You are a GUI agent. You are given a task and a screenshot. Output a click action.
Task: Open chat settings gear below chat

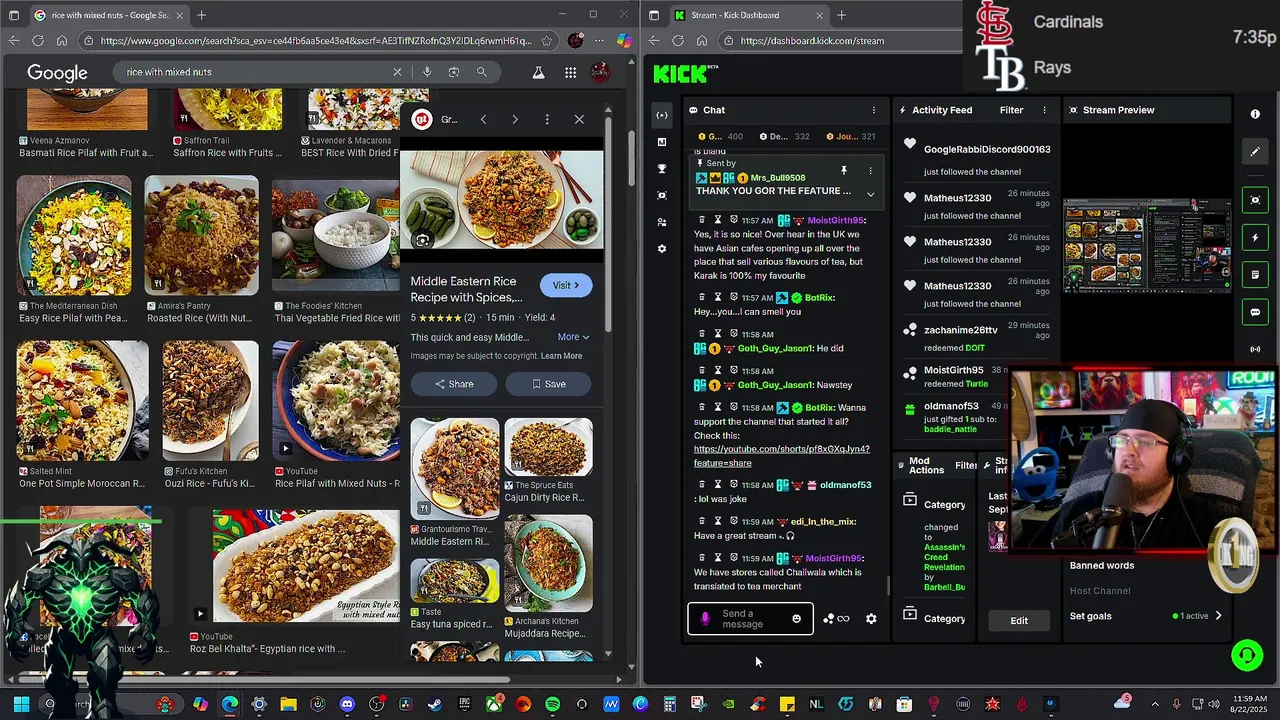871,619
